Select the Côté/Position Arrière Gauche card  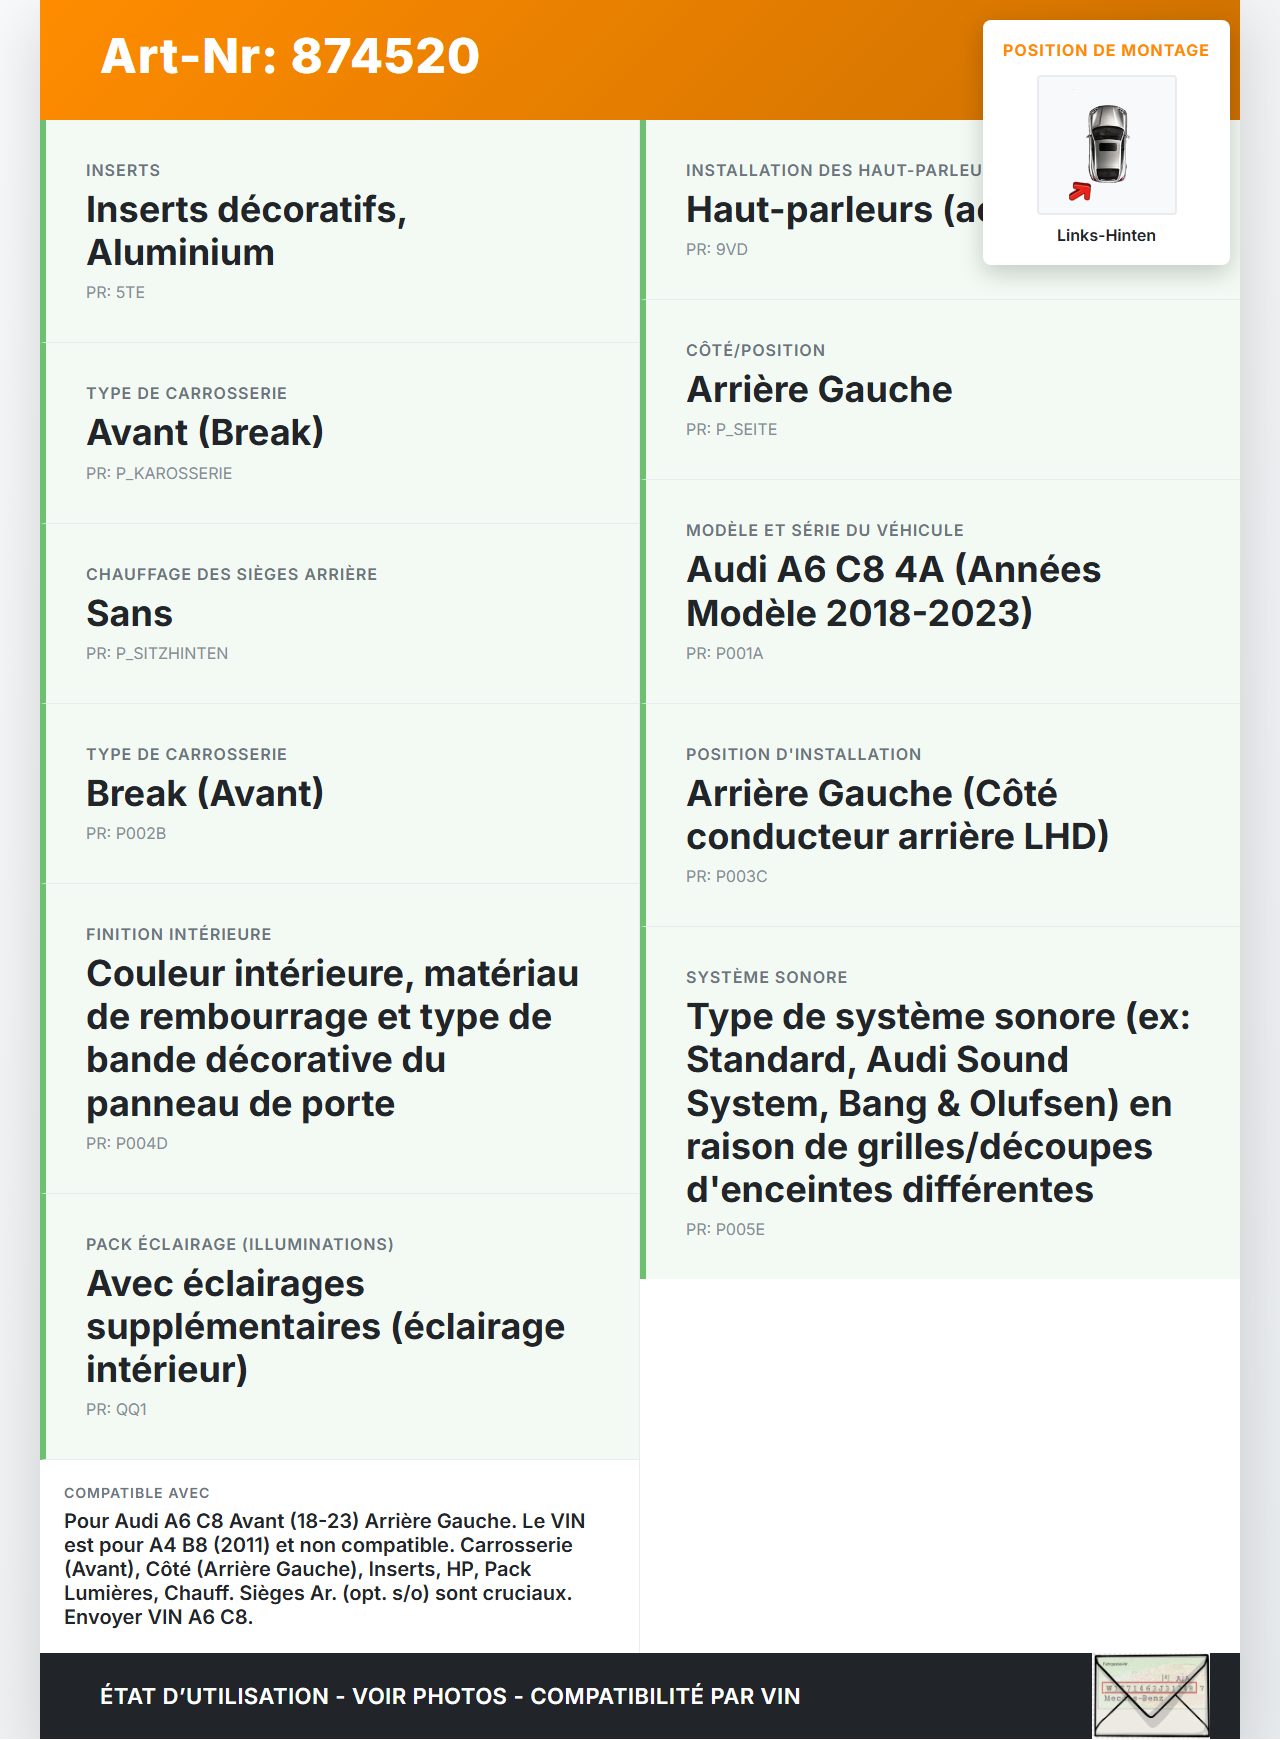click(x=940, y=389)
